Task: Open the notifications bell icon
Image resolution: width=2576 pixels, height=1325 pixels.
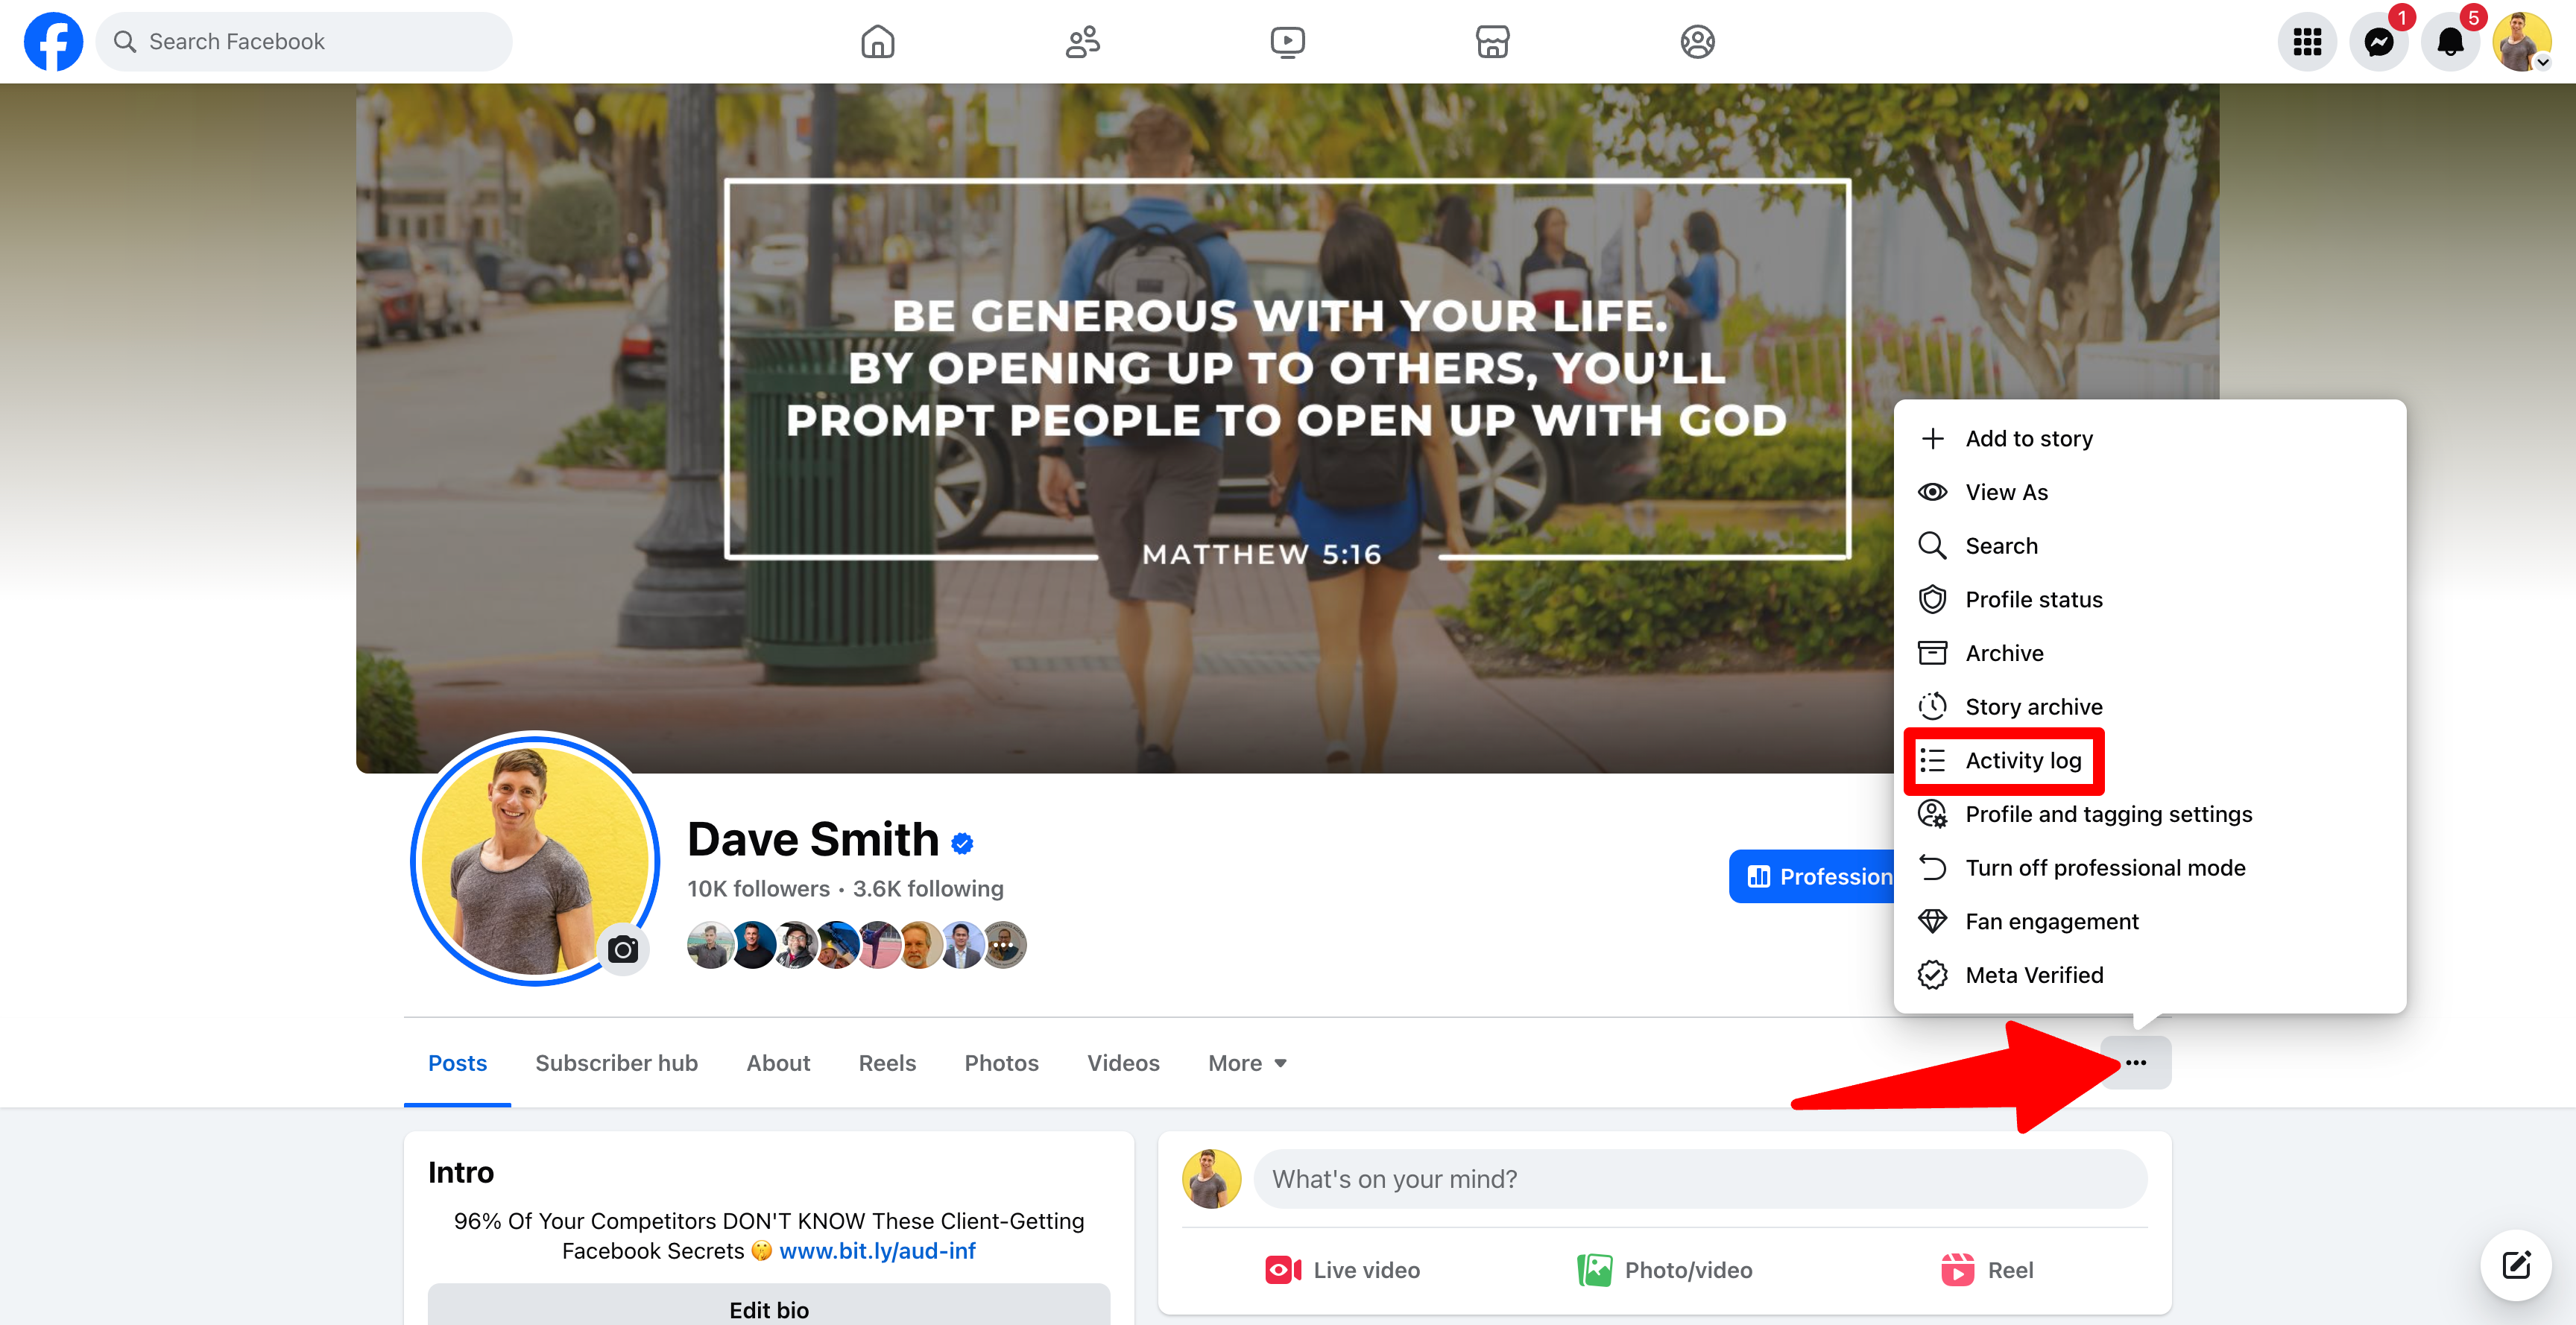Action: coord(2450,41)
